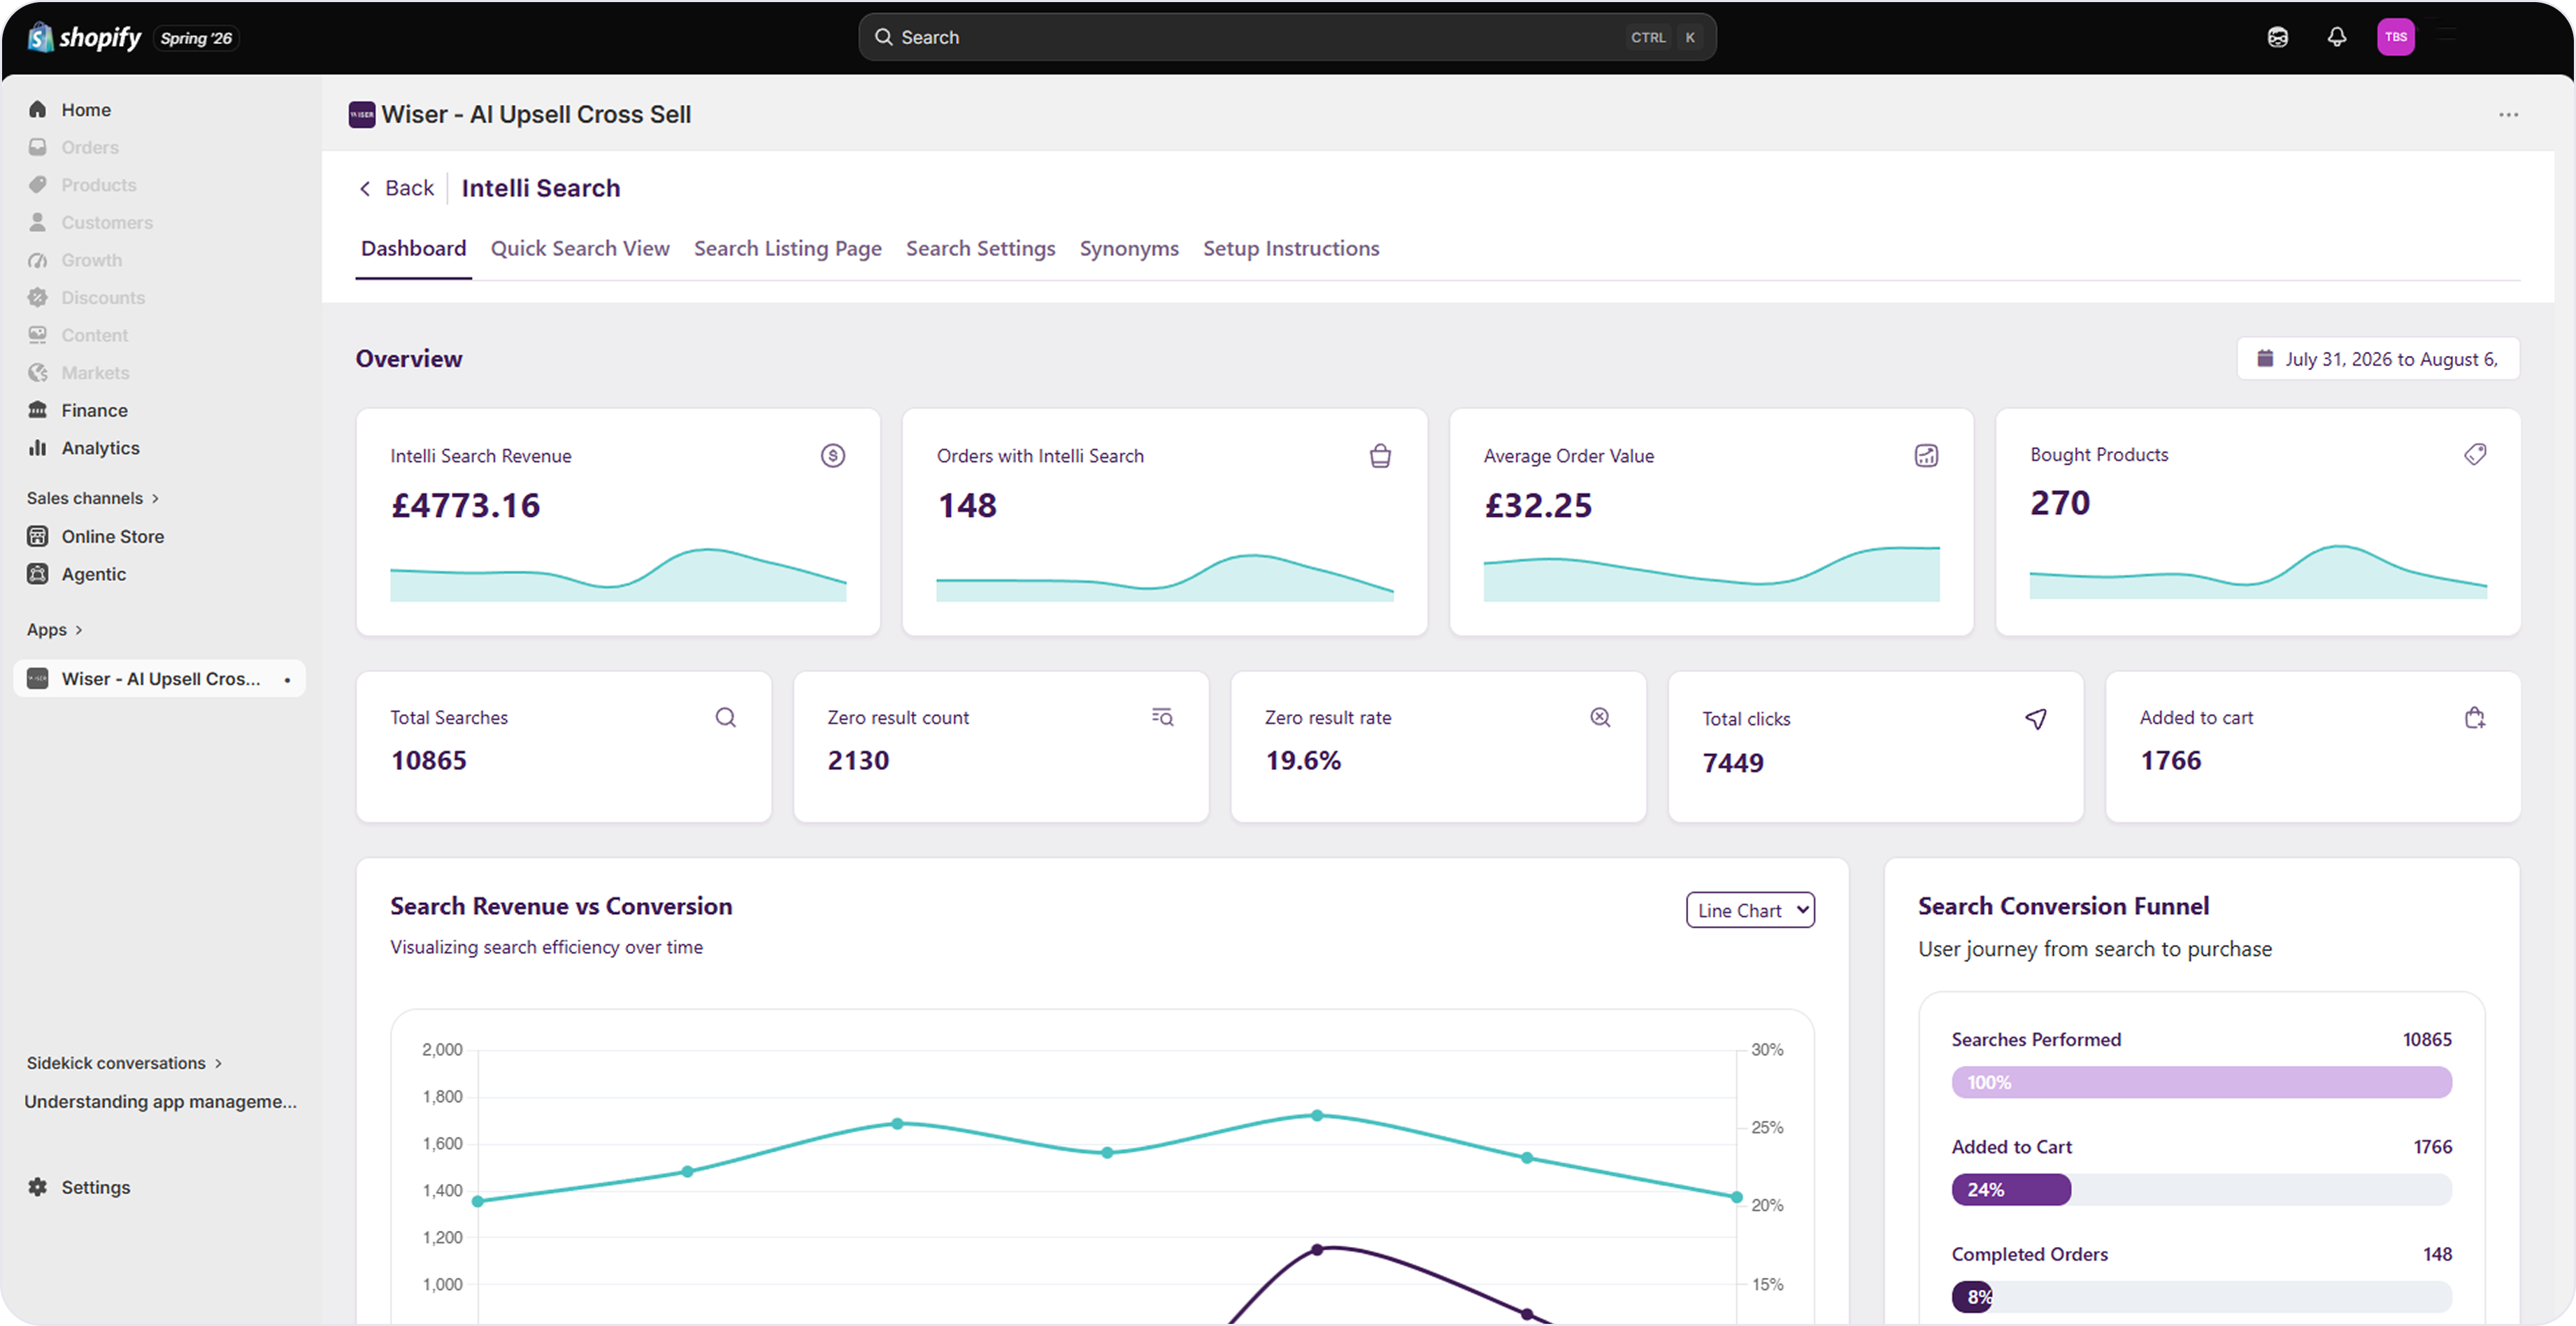The height and width of the screenshot is (1326, 2576).
Task: Click the Orders icon in sidebar
Action: (38, 147)
